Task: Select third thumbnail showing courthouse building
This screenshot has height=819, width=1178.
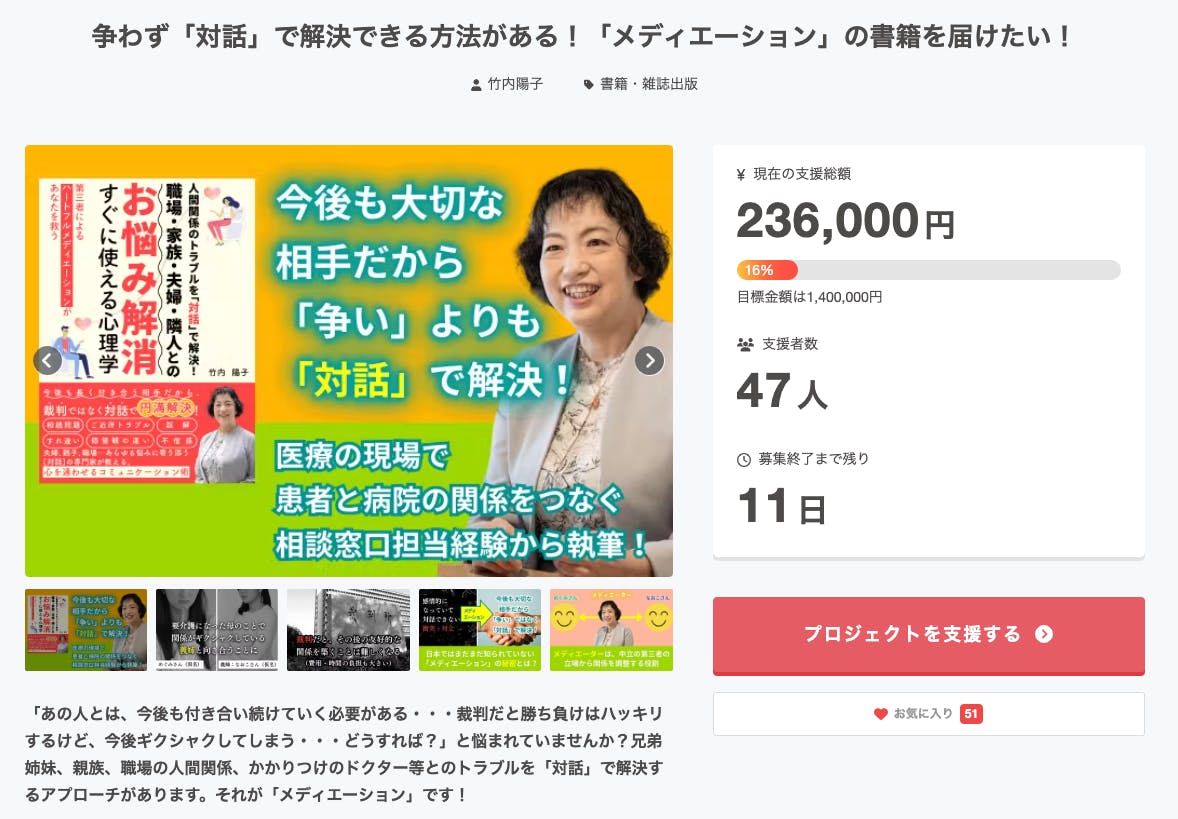Action: pyautogui.click(x=348, y=630)
